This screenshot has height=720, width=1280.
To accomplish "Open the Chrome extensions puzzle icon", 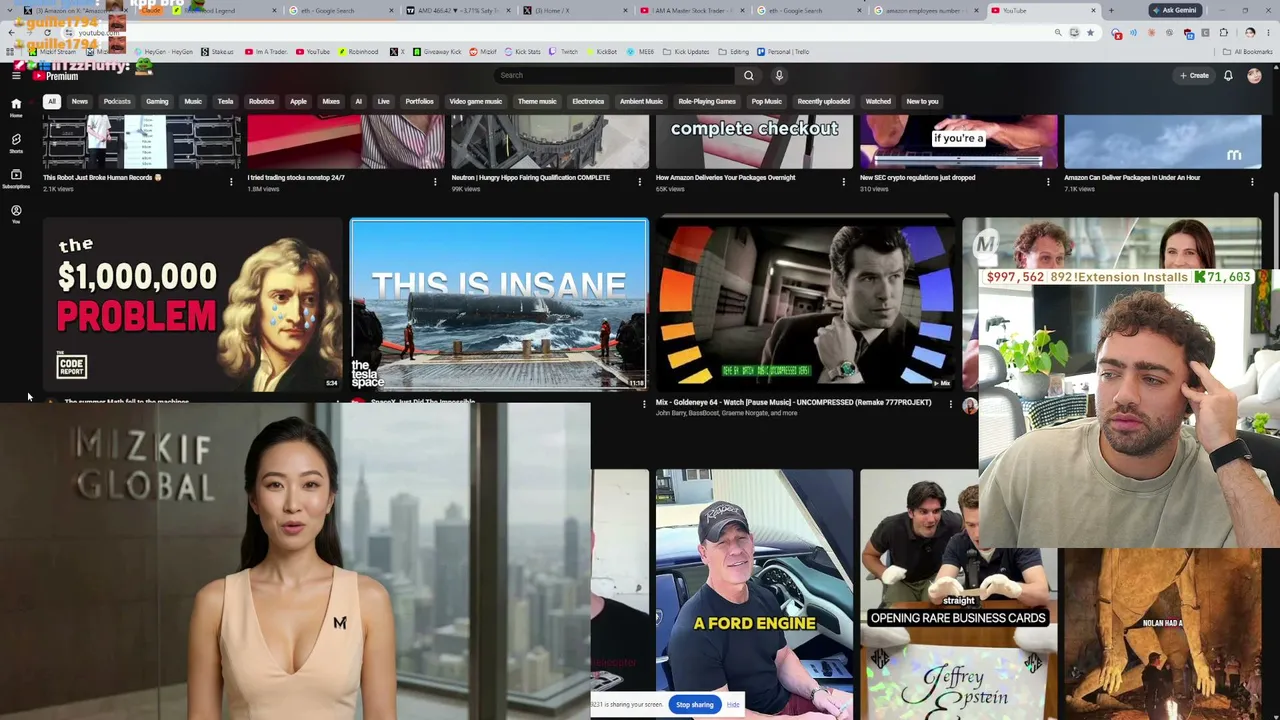I will click(1224, 32).
